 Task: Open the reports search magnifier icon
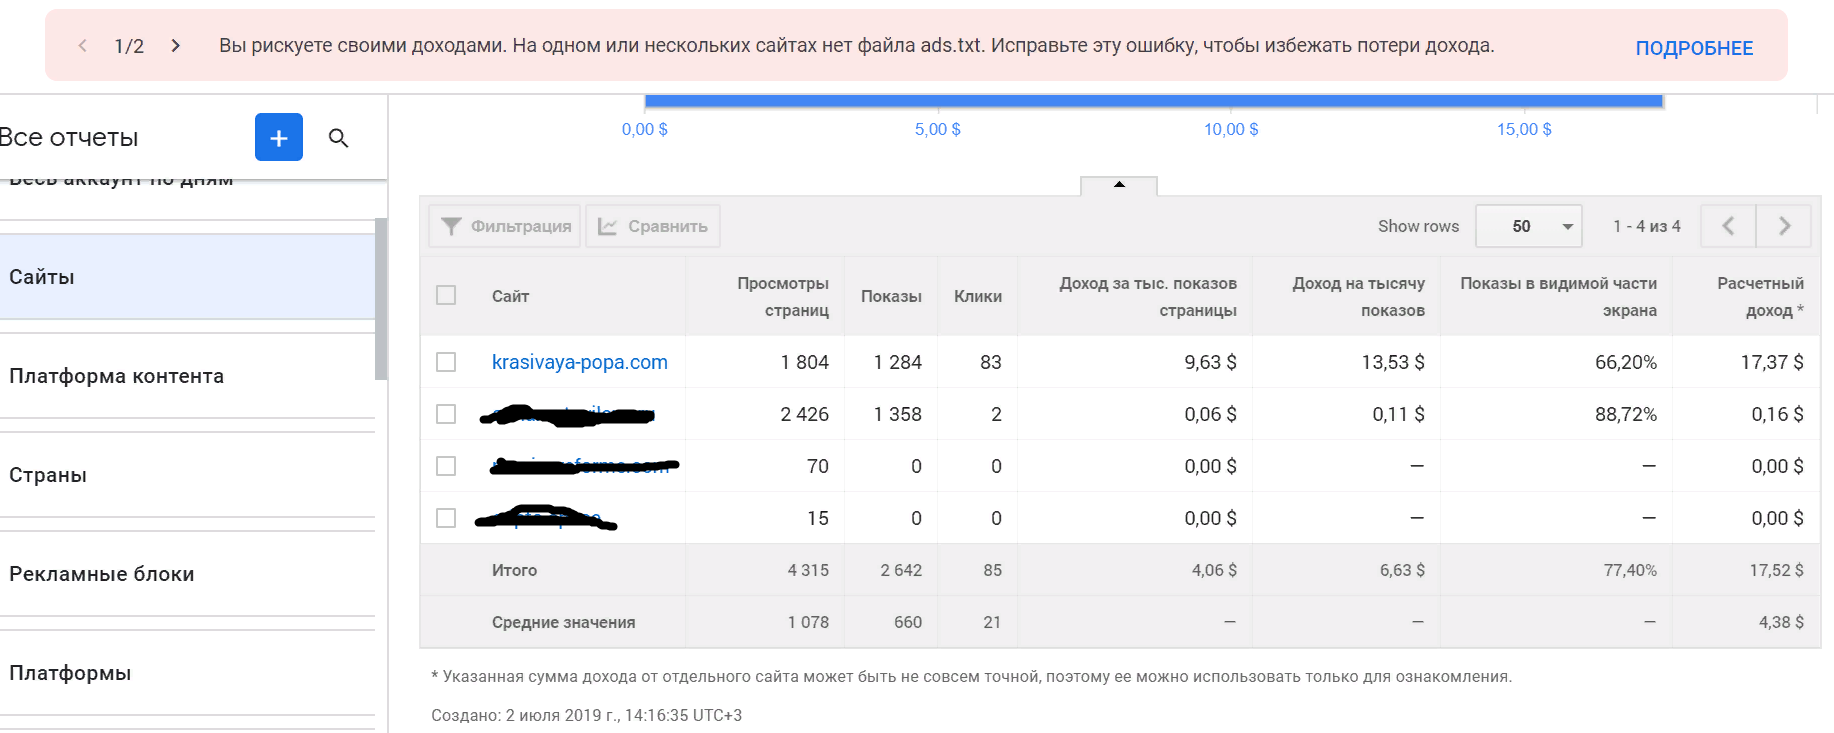pyautogui.click(x=338, y=138)
